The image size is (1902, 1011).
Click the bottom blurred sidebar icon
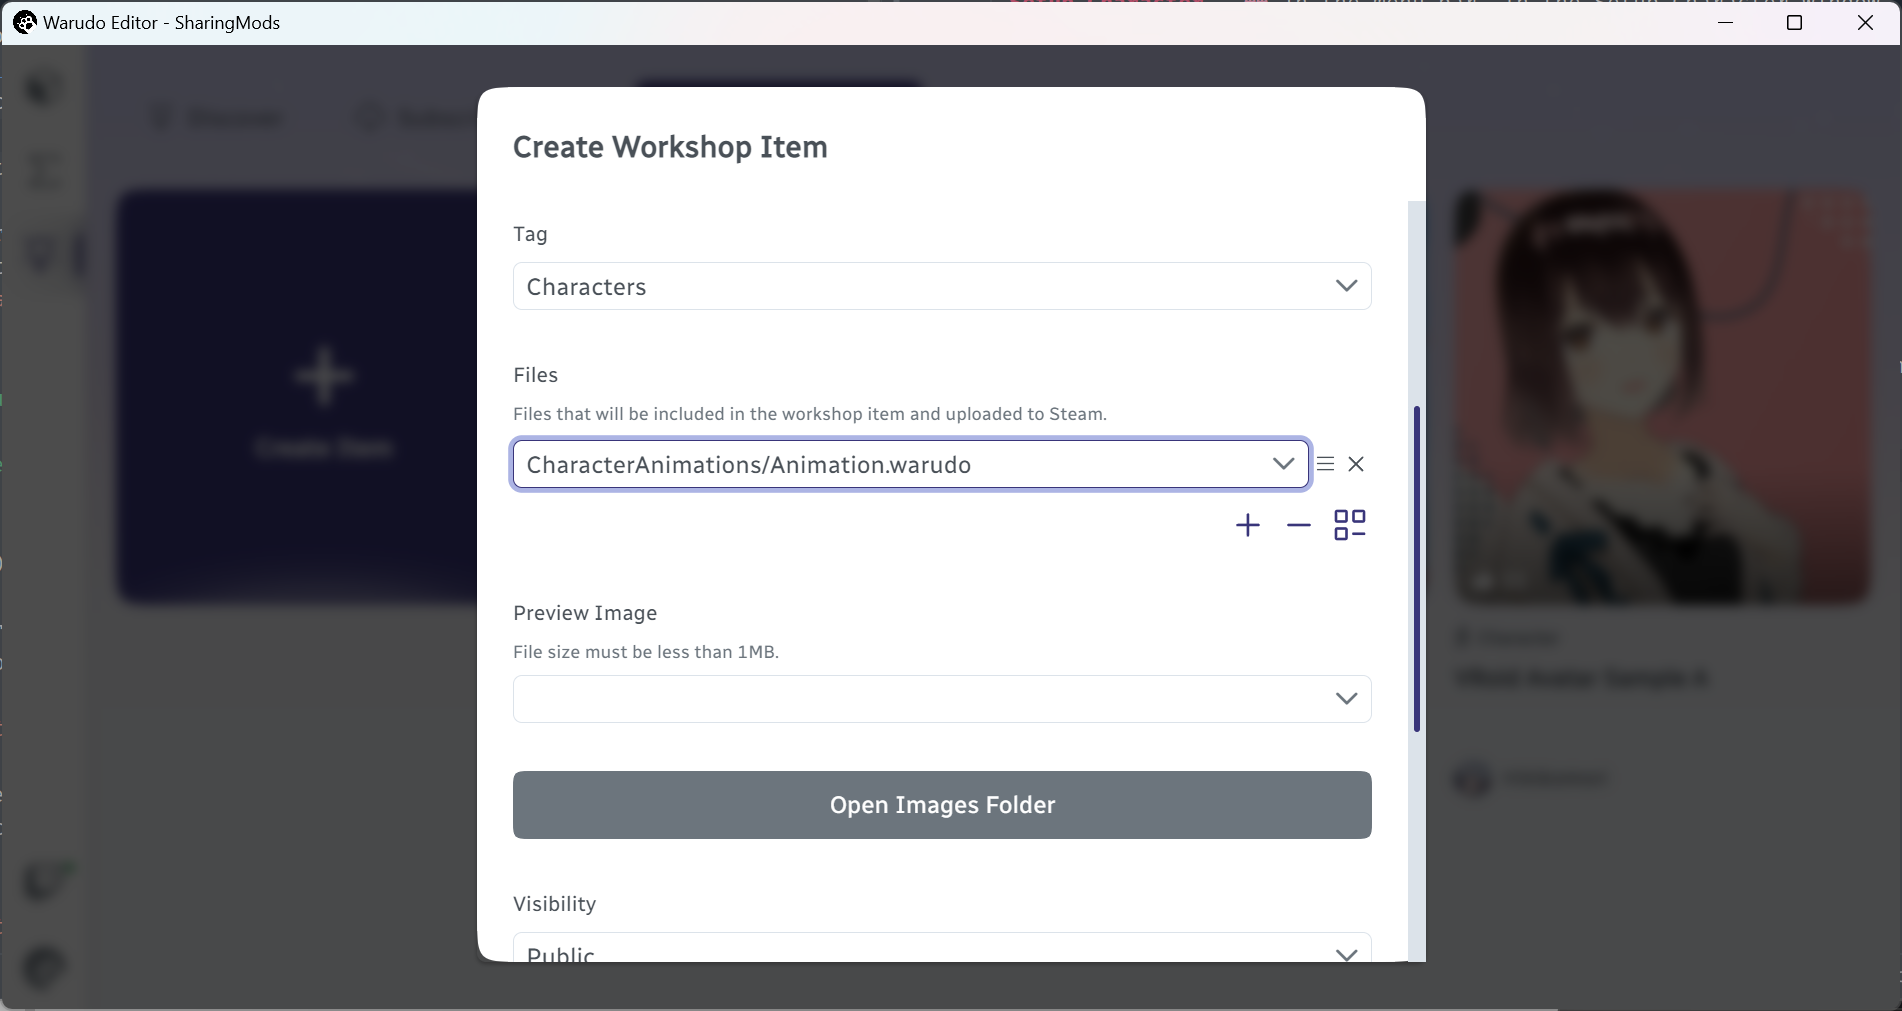coord(43,968)
